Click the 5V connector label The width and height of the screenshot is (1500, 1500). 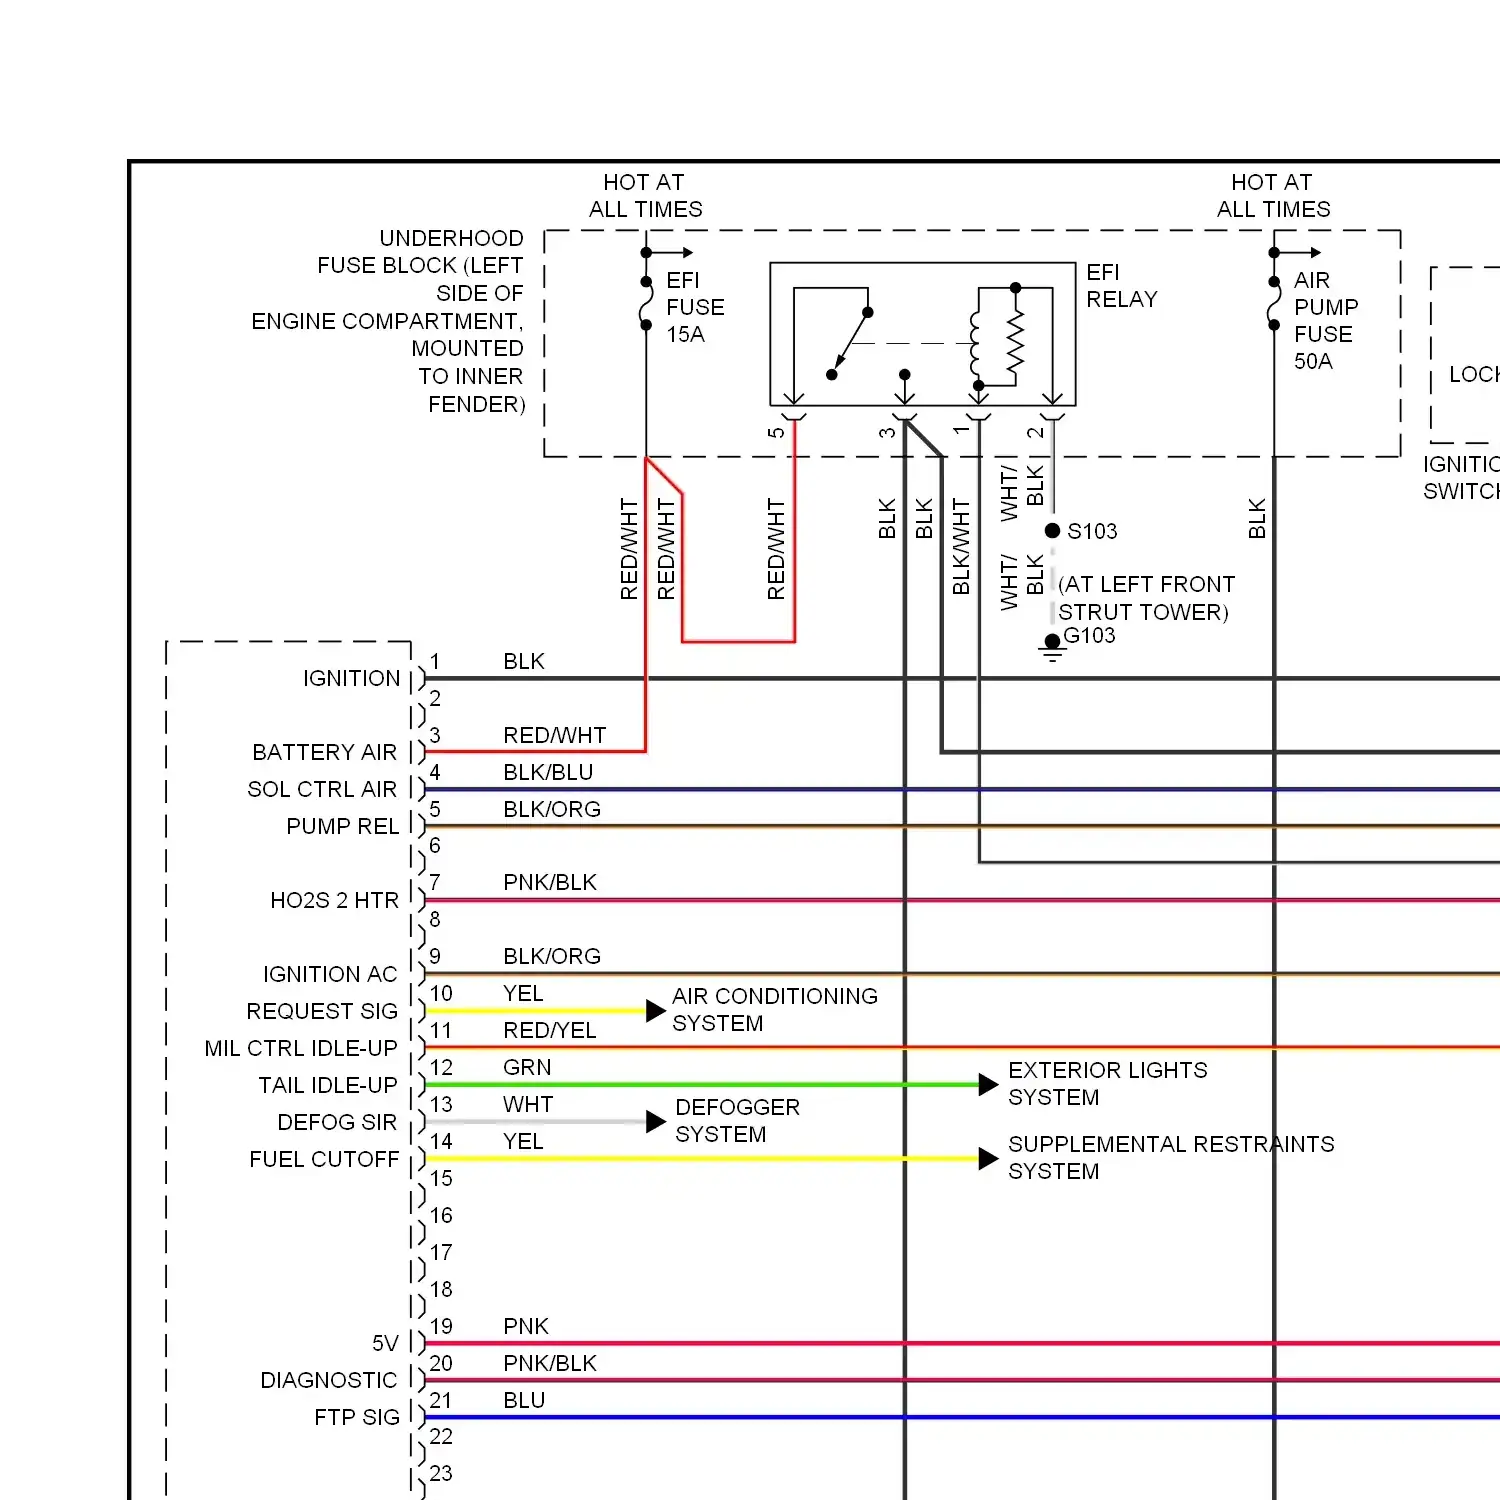(385, 1343)
